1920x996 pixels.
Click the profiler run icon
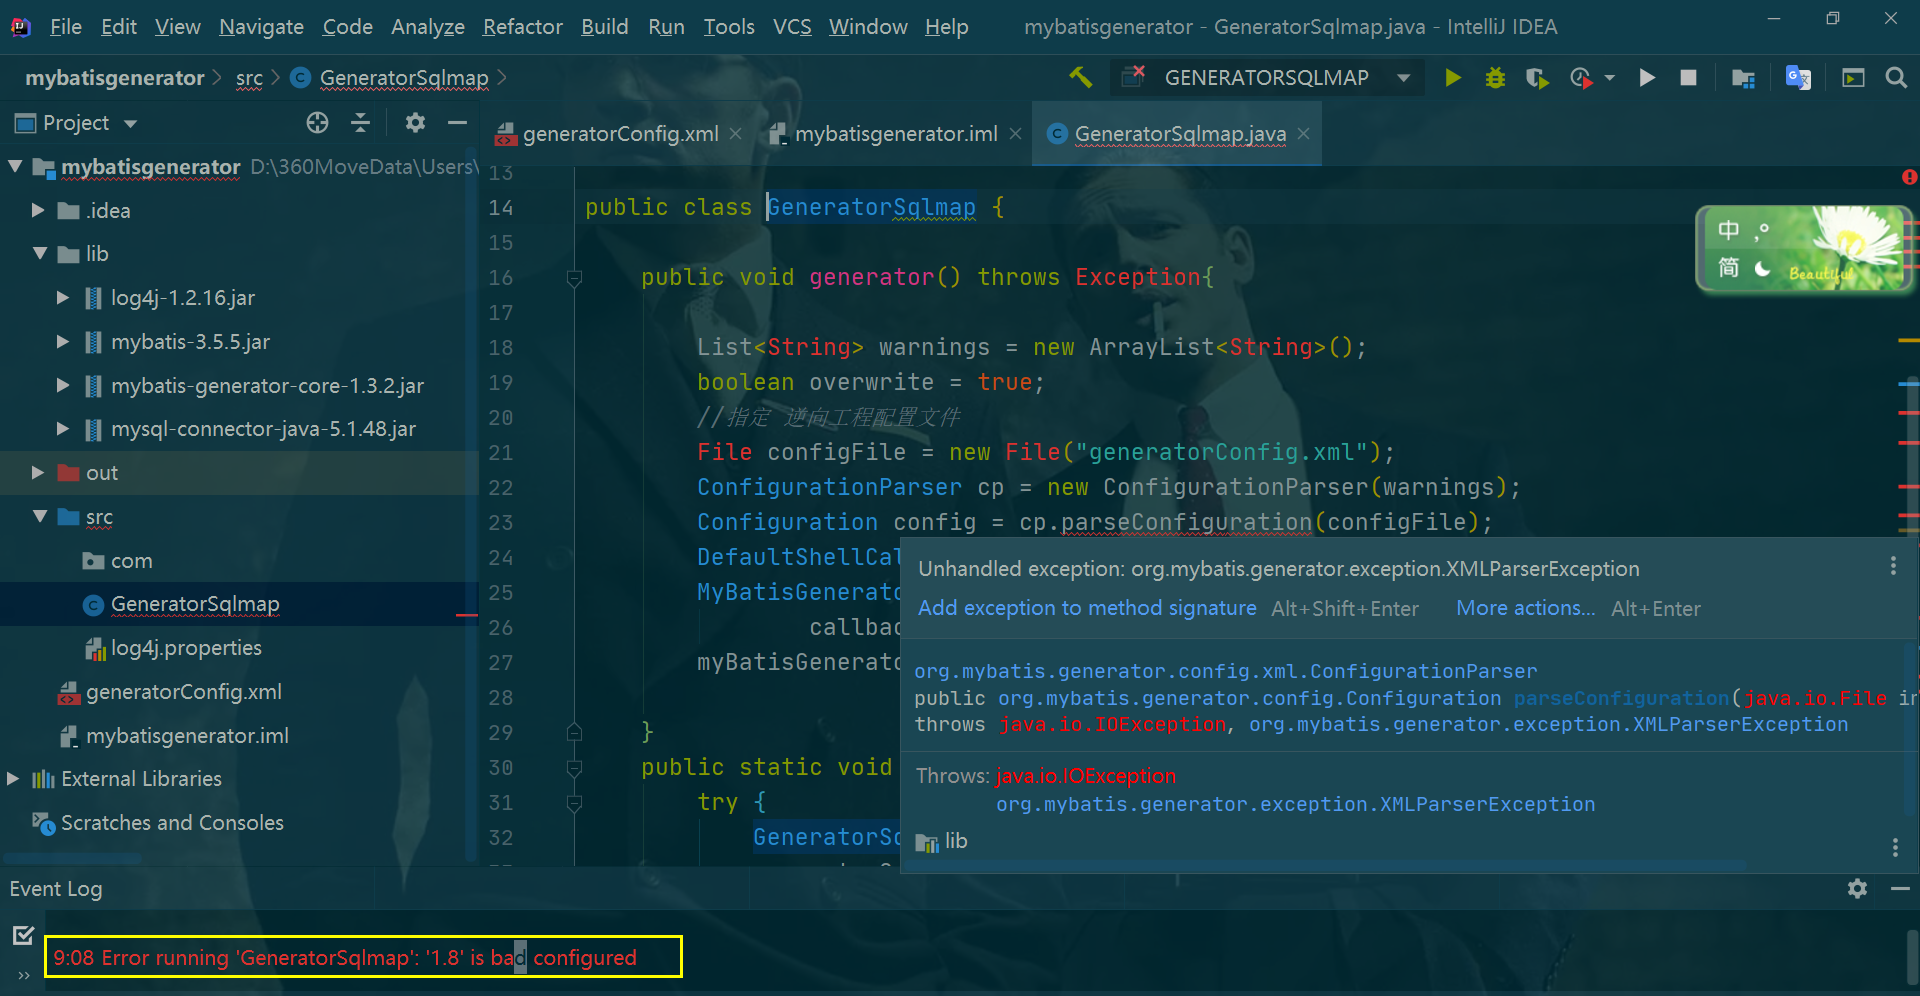(x=1581, y=77)
